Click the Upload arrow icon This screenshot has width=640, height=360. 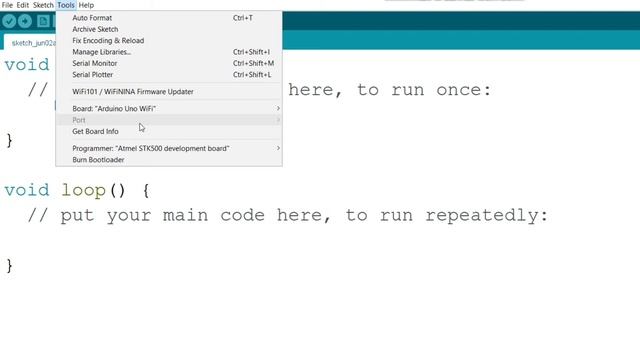pyautogui.click(x=25, y=21)
